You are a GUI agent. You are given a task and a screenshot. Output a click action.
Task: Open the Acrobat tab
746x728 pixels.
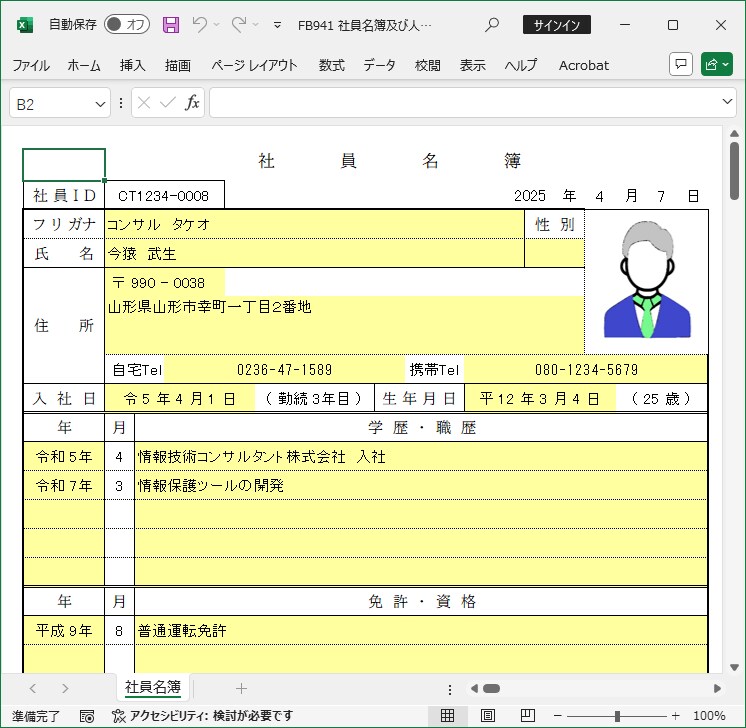click(x=584, y=65)
